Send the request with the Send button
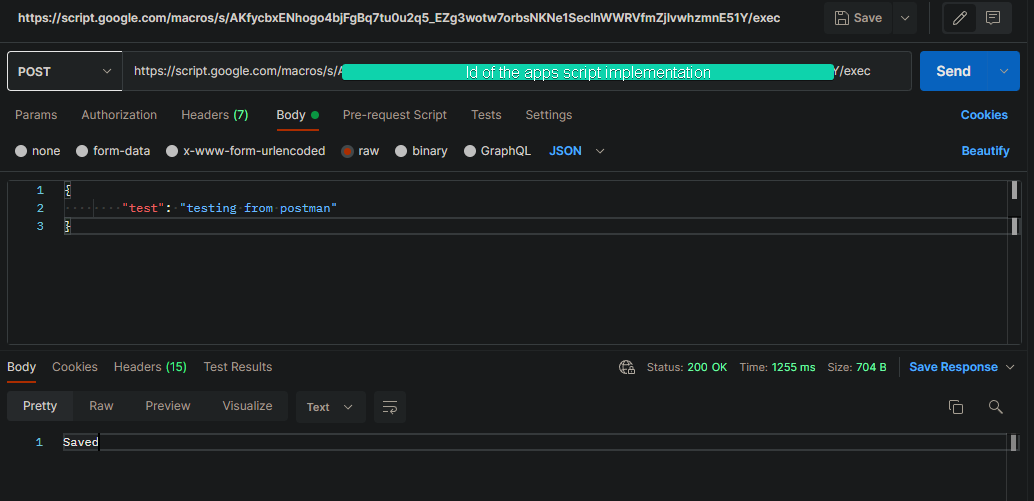This screenshot has width=1034, height=501. [x=954, y=71]
